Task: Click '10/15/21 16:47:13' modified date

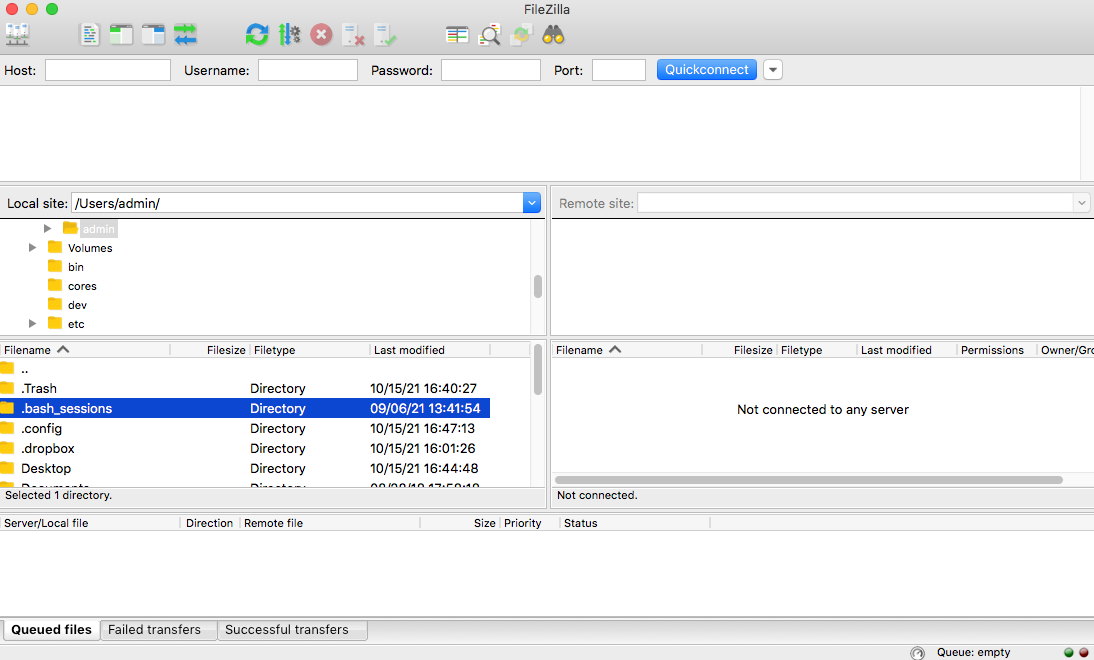Action: point(422,428)
